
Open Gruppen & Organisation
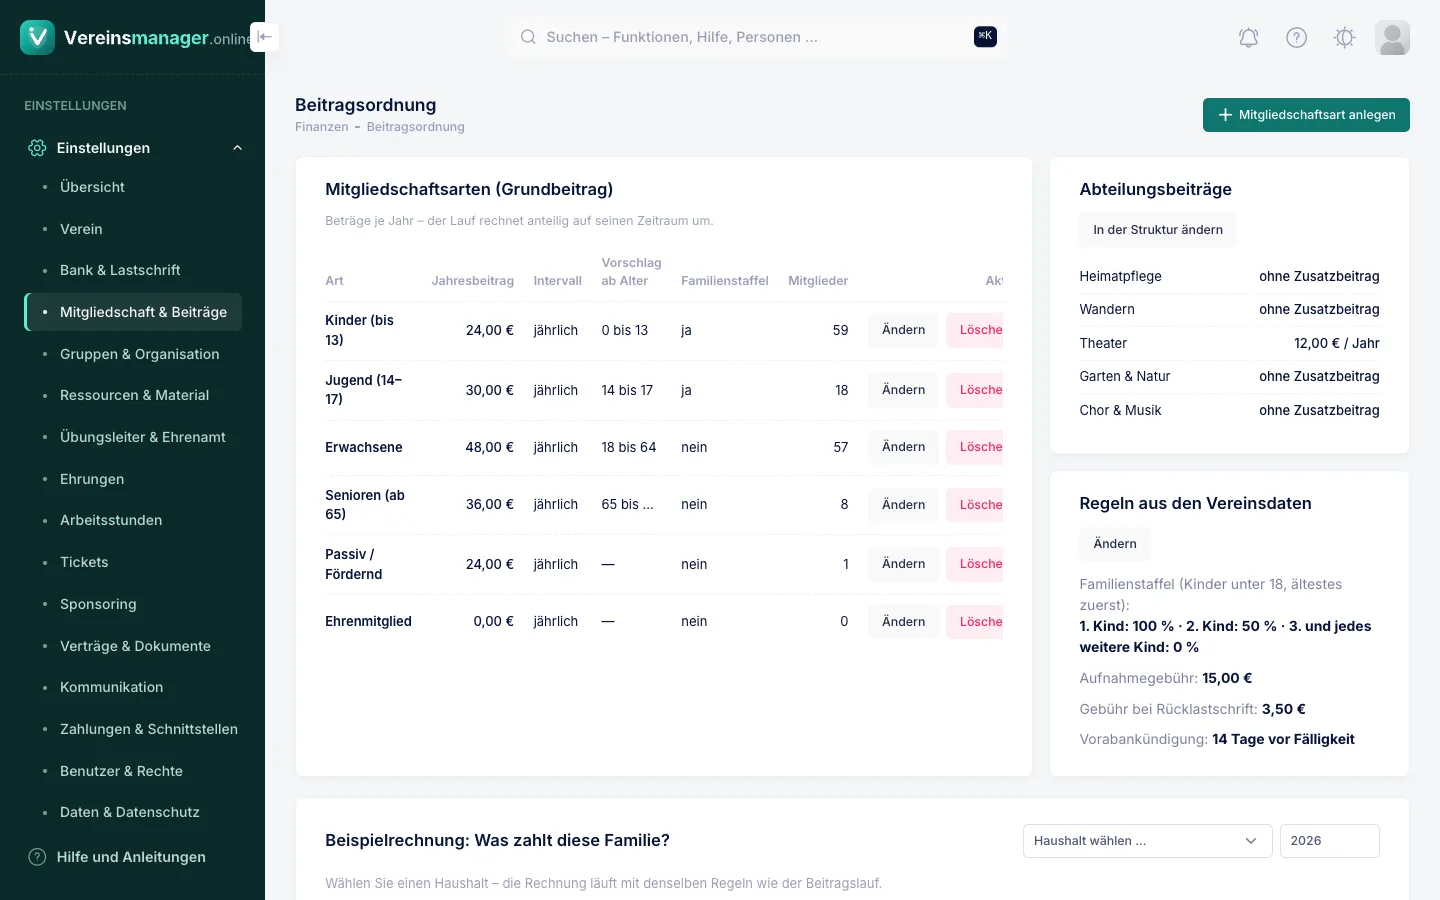tap(133, 354)
